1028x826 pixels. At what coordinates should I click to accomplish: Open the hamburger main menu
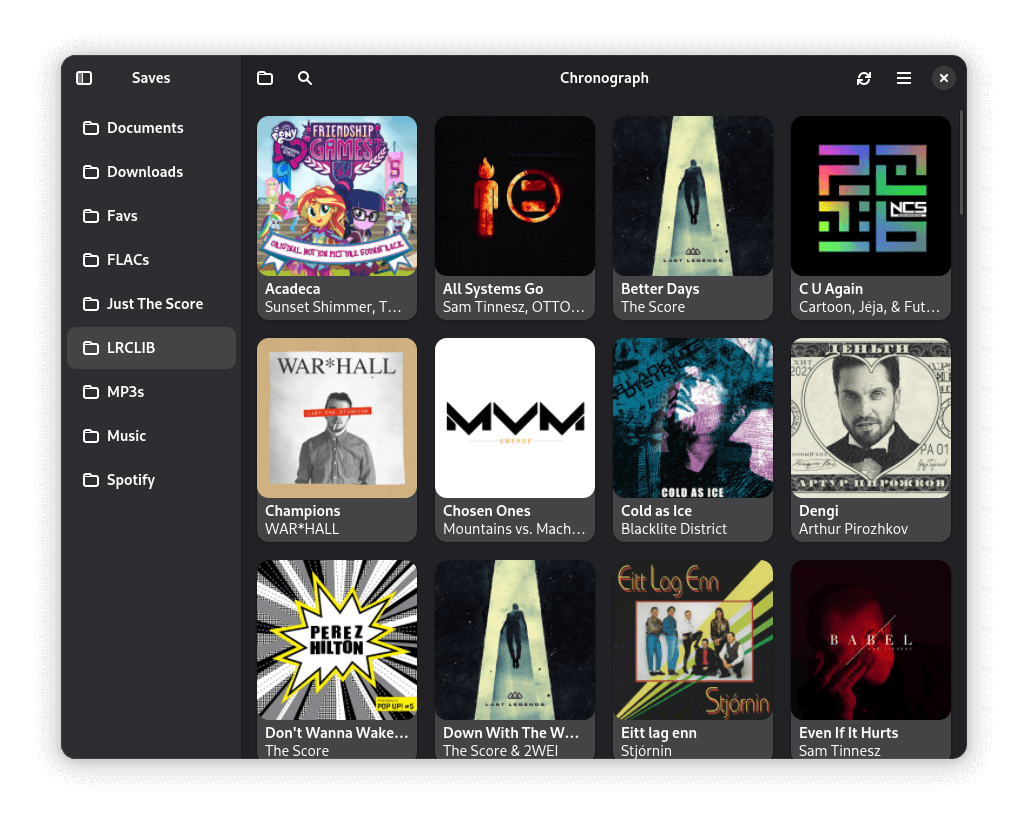coord(904,78)
